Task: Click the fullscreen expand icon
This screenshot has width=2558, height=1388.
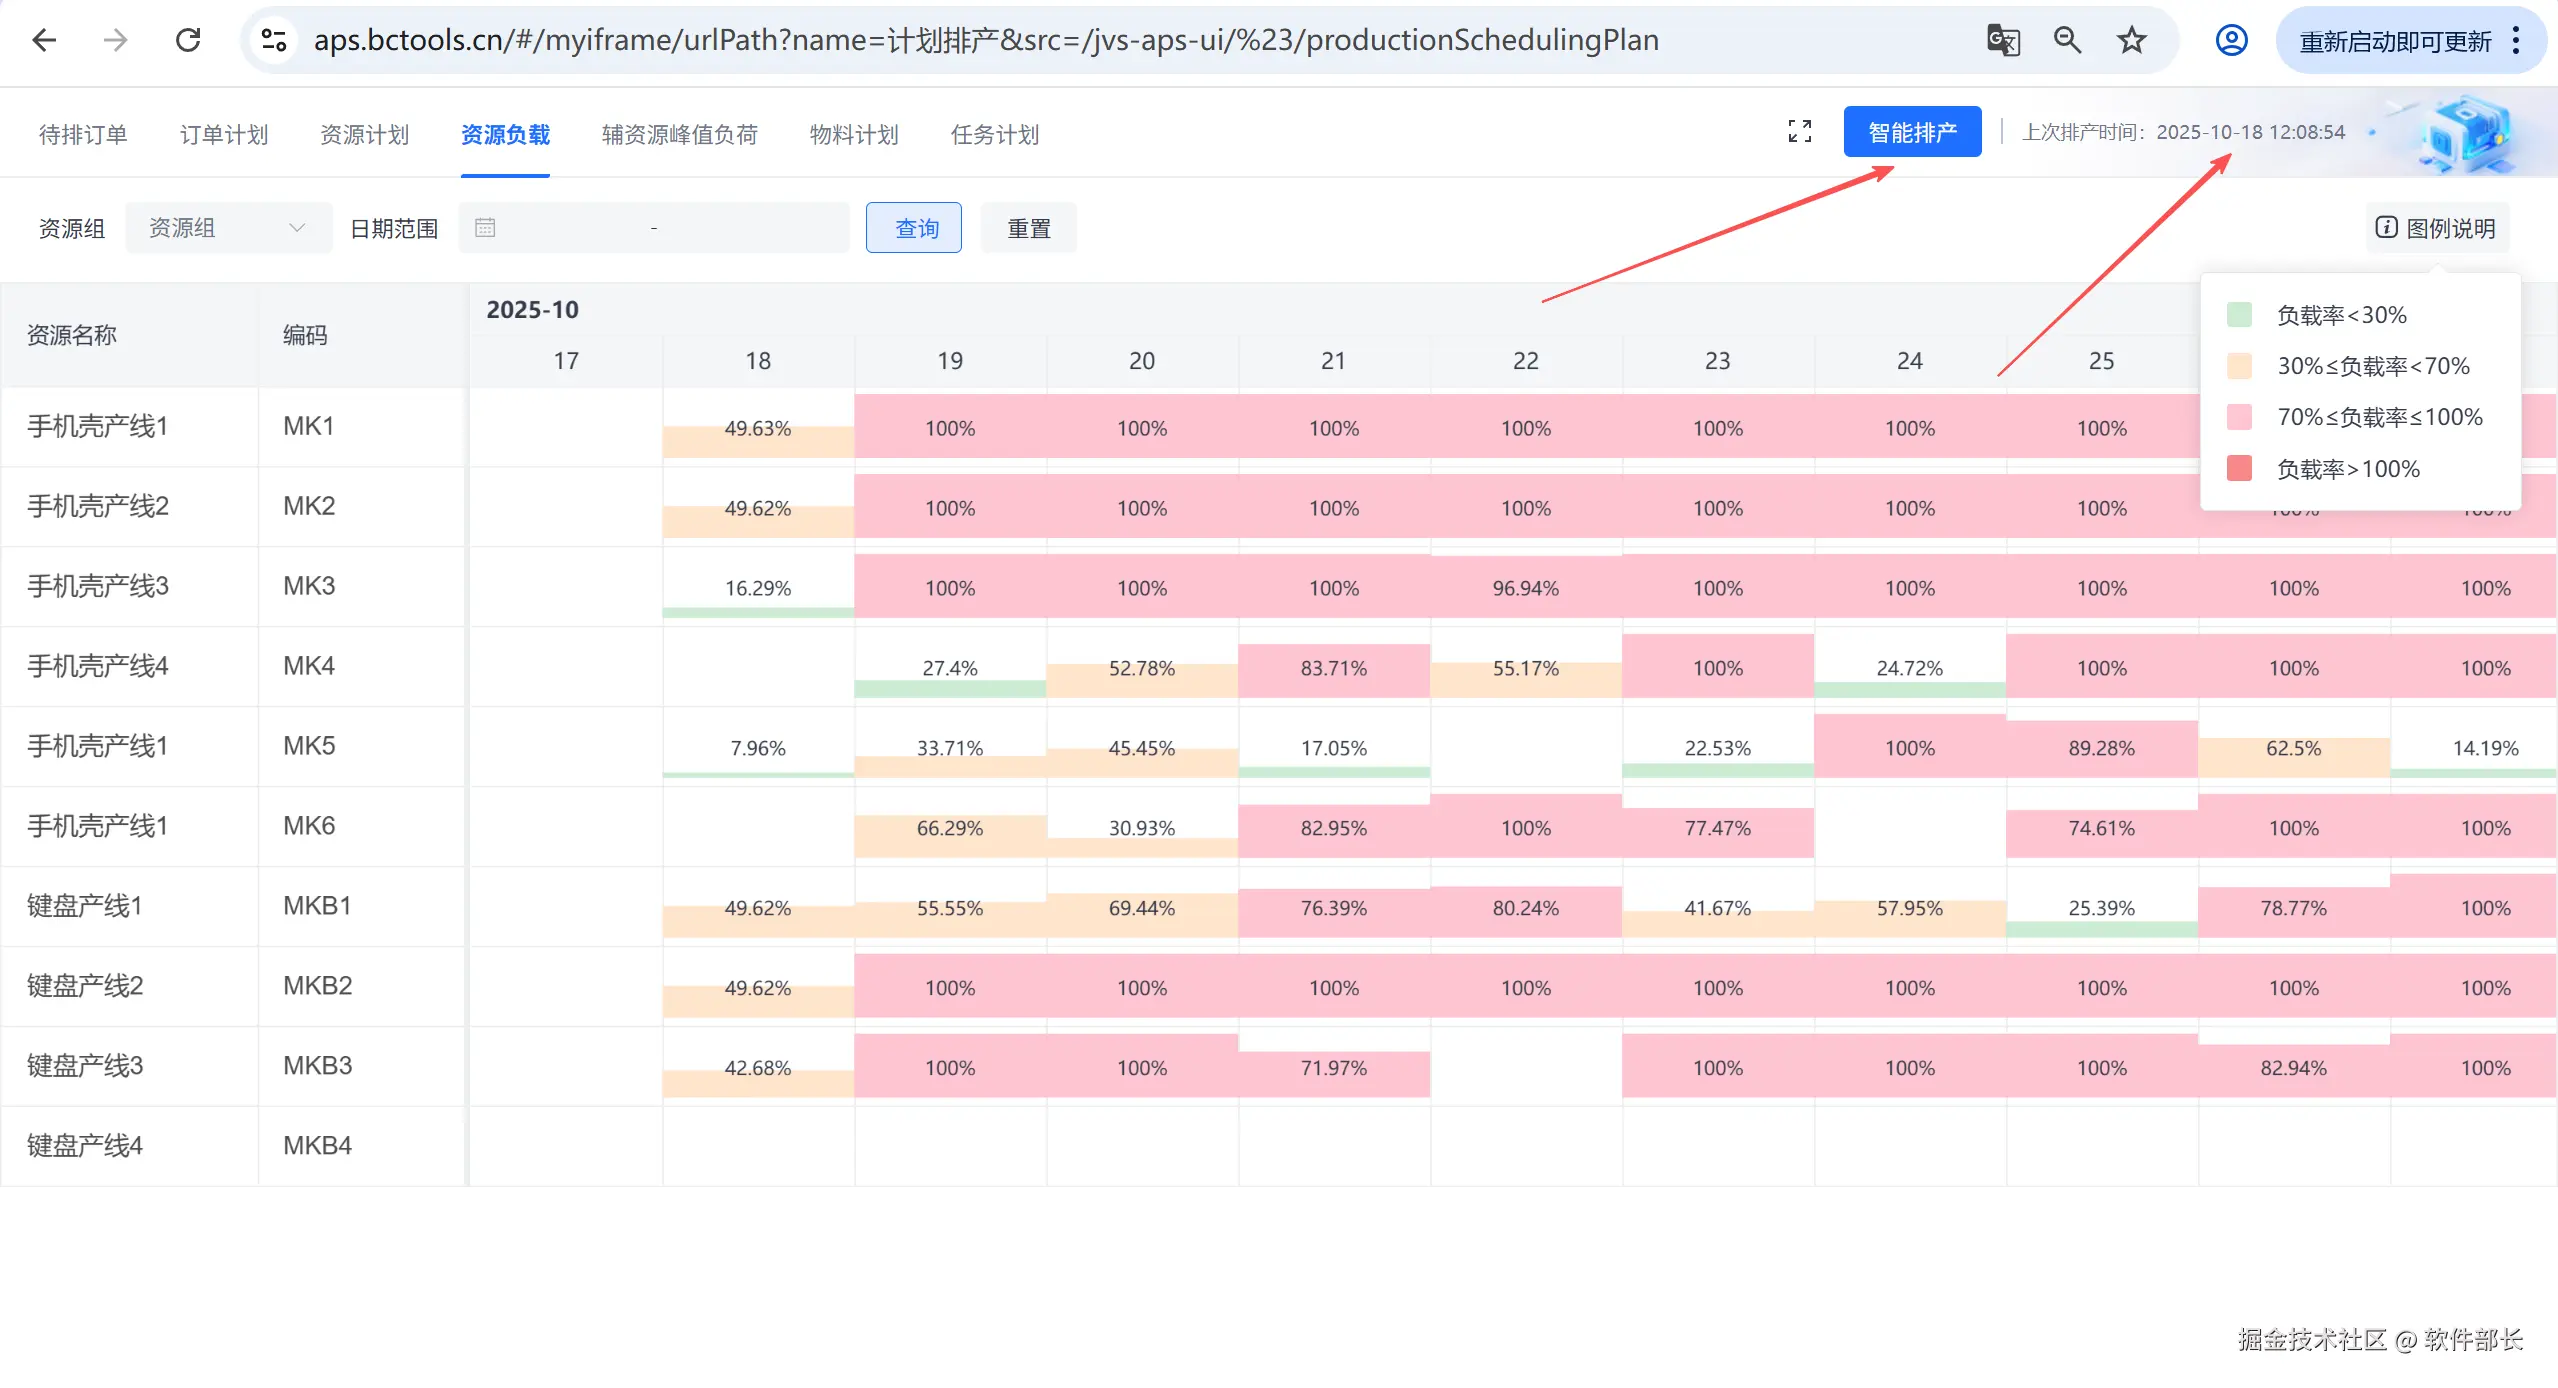Action: point(1799,132)
